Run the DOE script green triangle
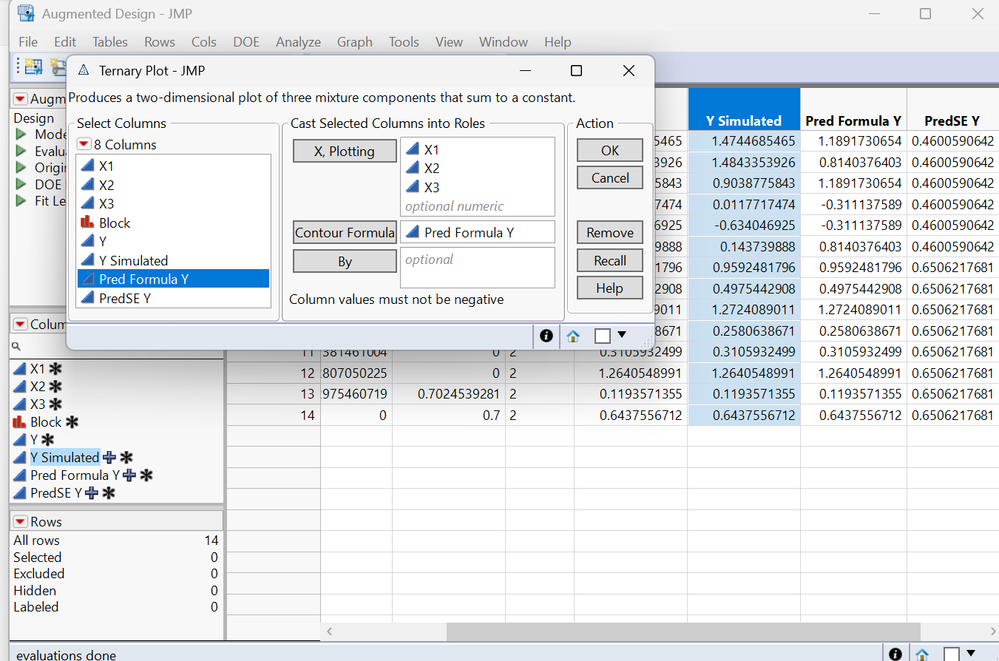Image resolution: width=999 pixels, height=661 pixels. click(x=21, y=184)
